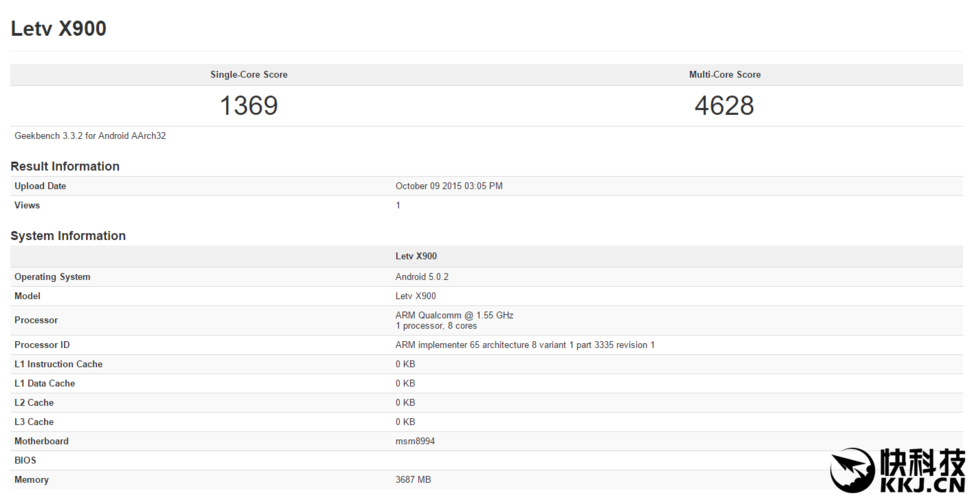Select '0 KB' in L1 Instruction Cache row
Viewport: 972px width, 500px height.
[x=405, y=364]
